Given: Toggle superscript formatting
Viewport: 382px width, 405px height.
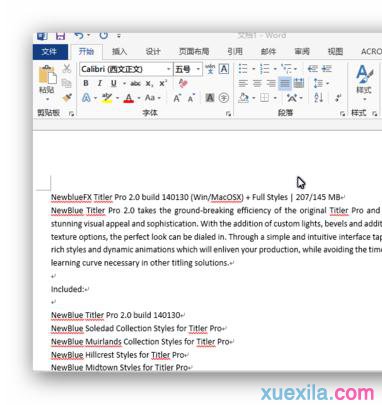Looking at the screenshot, I should click(x=163, y=83).
